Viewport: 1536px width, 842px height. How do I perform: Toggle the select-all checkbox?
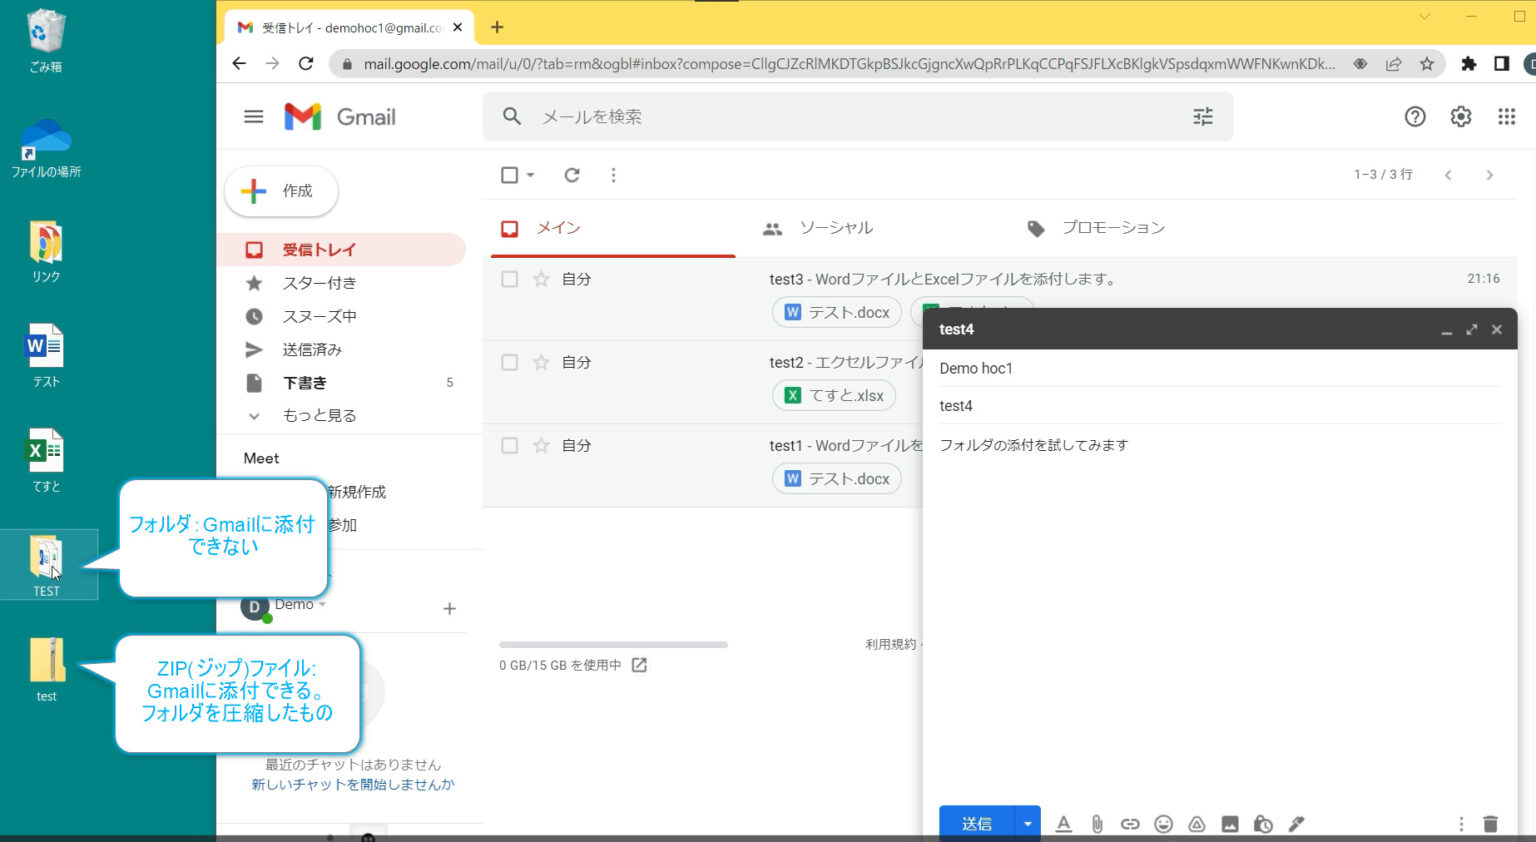[x=509, y=175]
